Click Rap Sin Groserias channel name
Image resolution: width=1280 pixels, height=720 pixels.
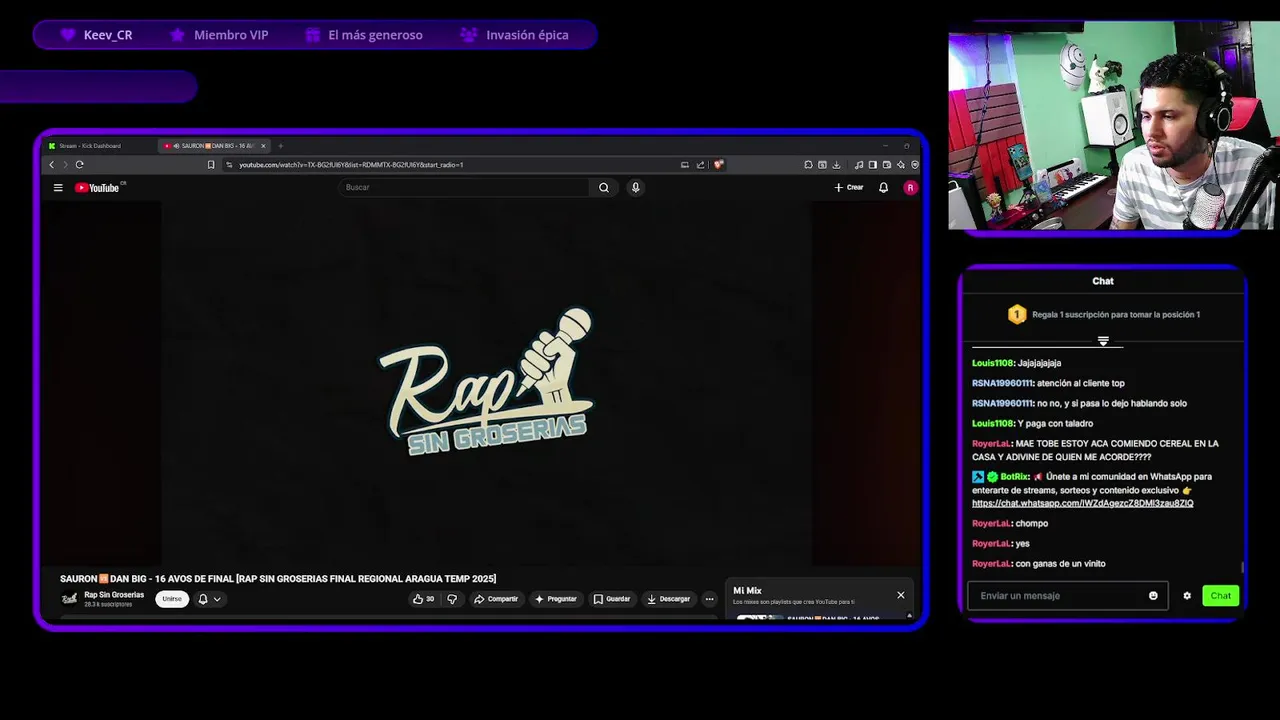pyautogui.click(x=114, y=595)
